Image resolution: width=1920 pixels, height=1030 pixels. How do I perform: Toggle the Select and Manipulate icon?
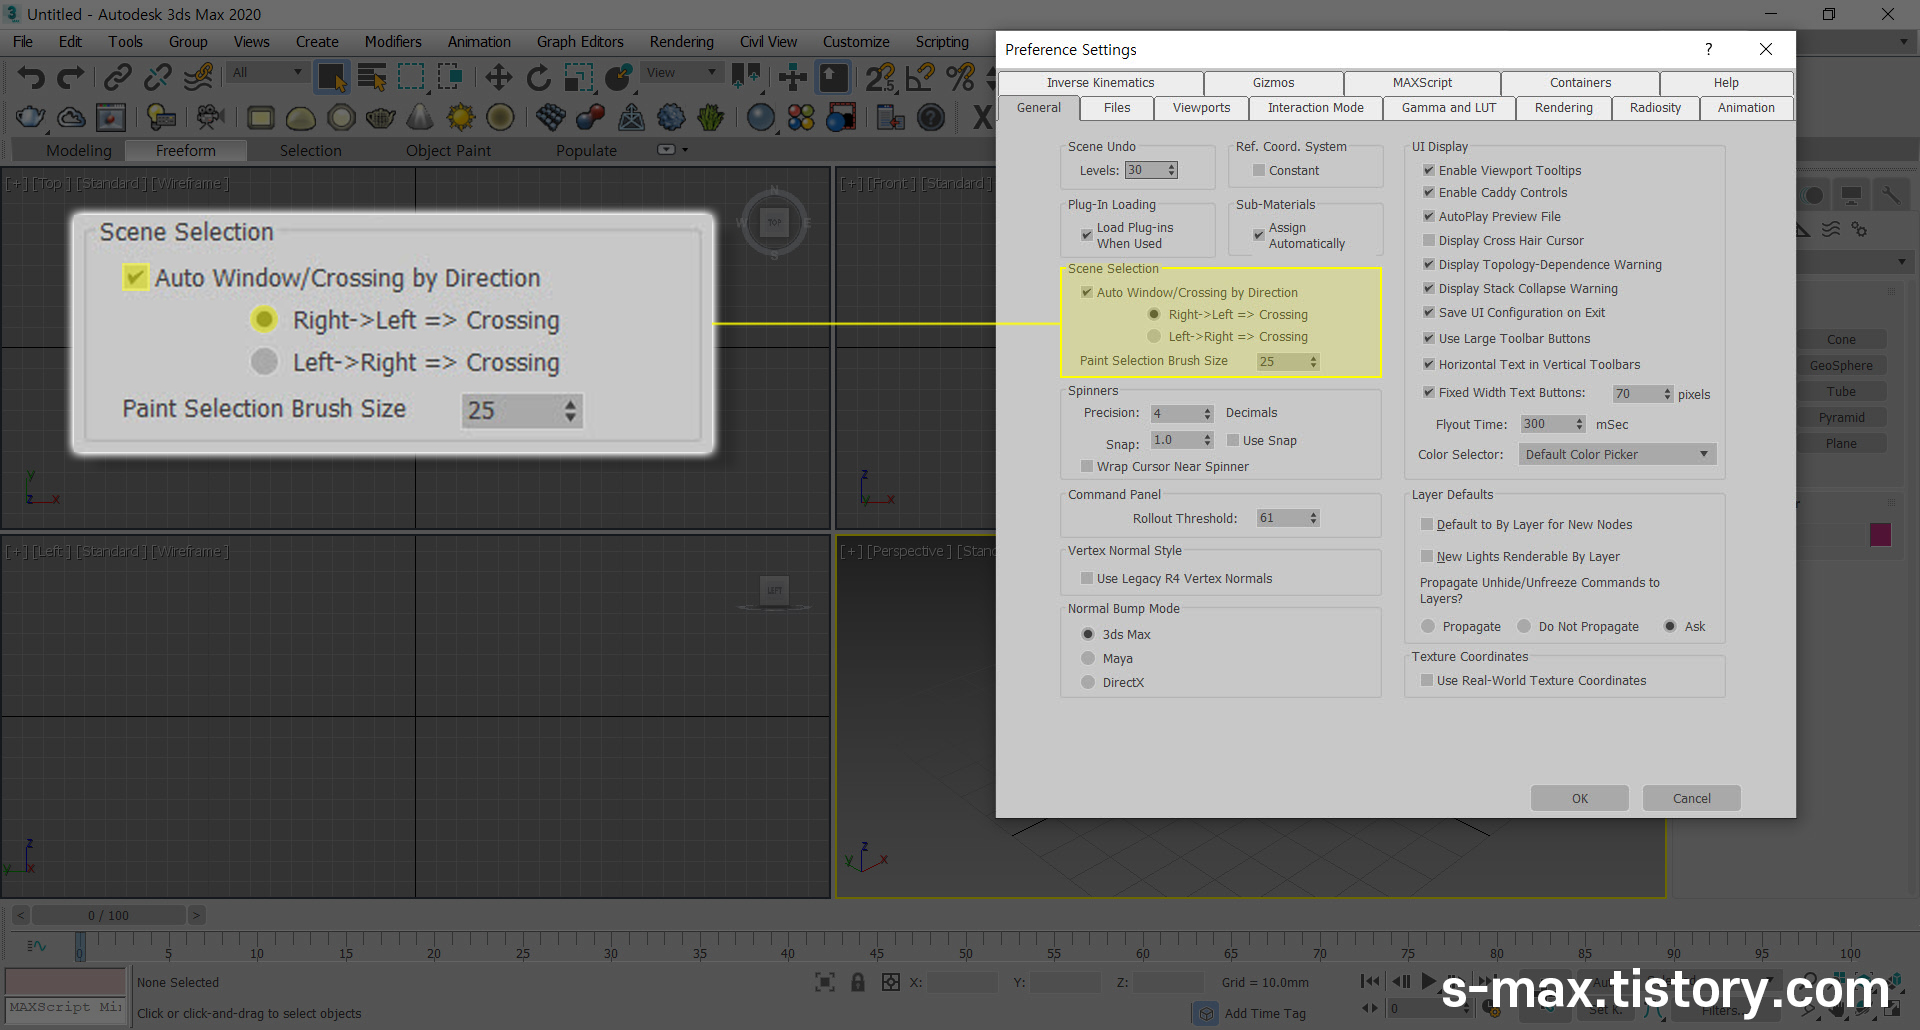pos(793,77)
